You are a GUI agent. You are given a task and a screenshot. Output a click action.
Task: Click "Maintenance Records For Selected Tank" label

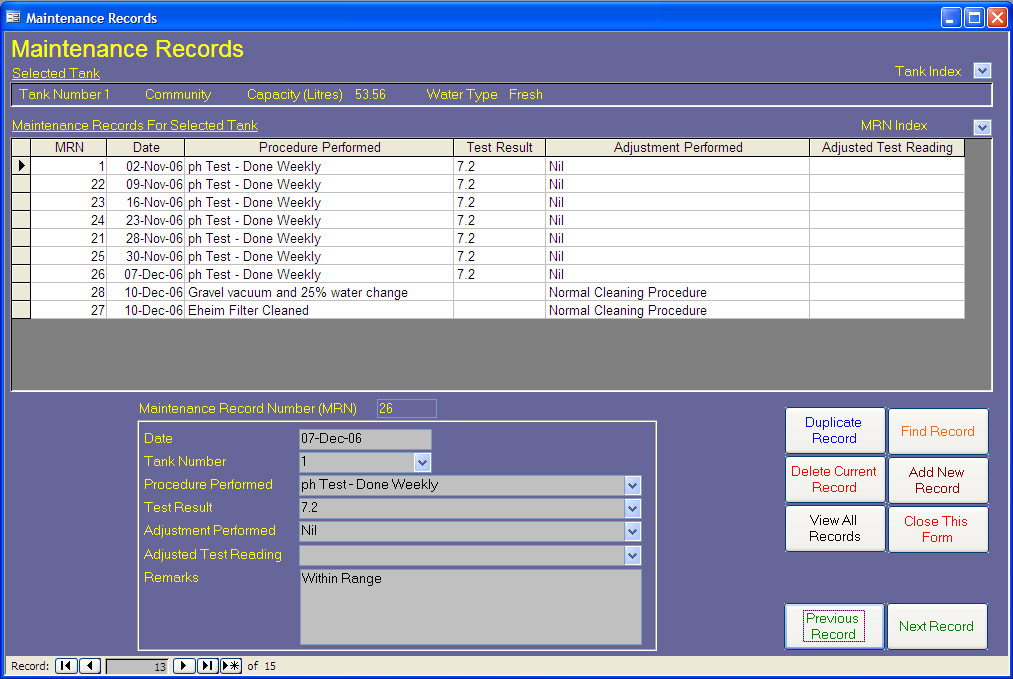(x=135, y=125)
